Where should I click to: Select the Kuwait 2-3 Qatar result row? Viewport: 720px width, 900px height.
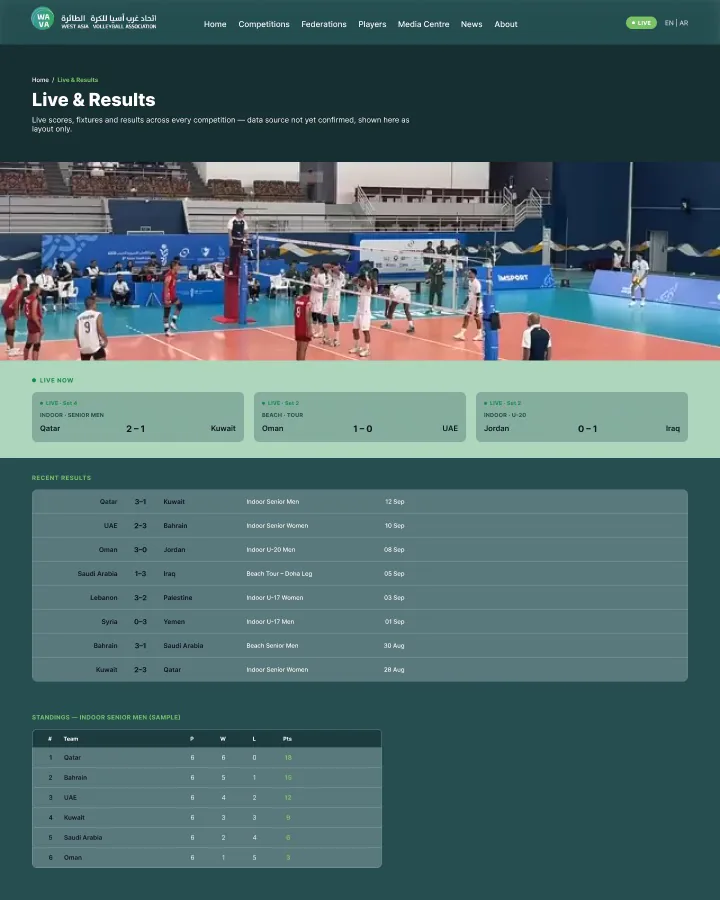360,670
